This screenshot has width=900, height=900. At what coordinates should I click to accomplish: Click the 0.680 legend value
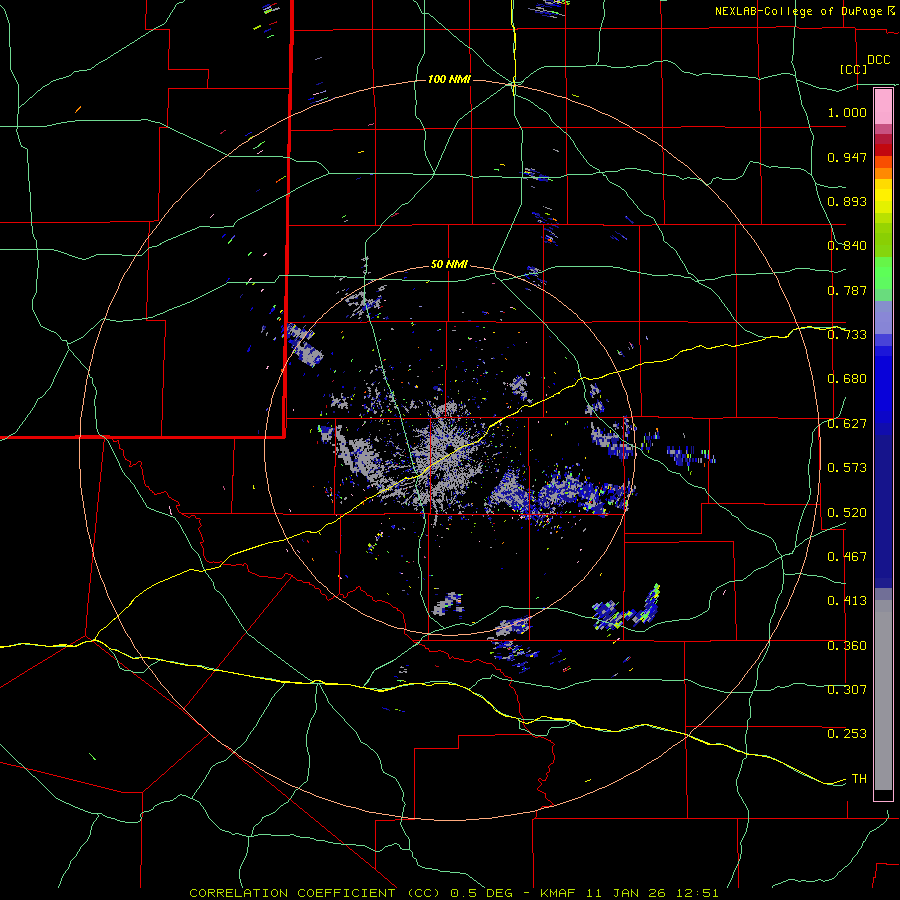(x=847, y=379)
